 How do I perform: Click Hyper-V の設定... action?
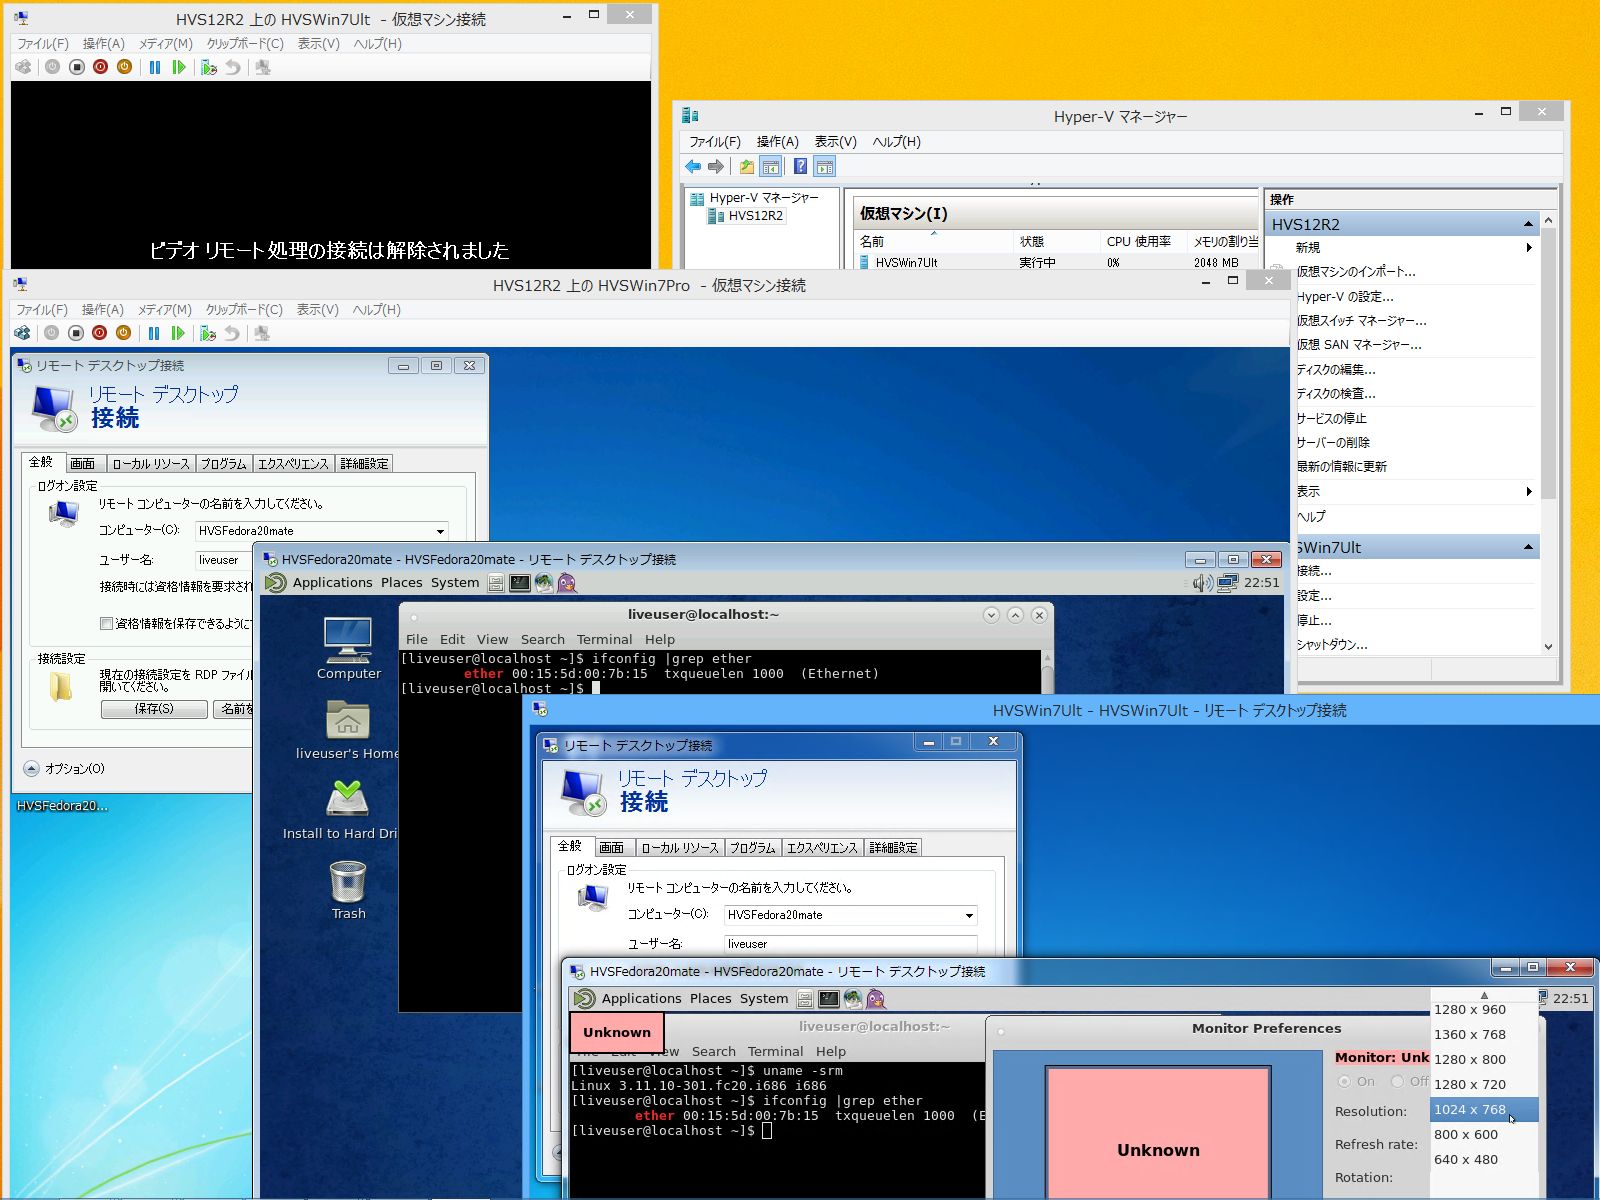[1344, 297]
